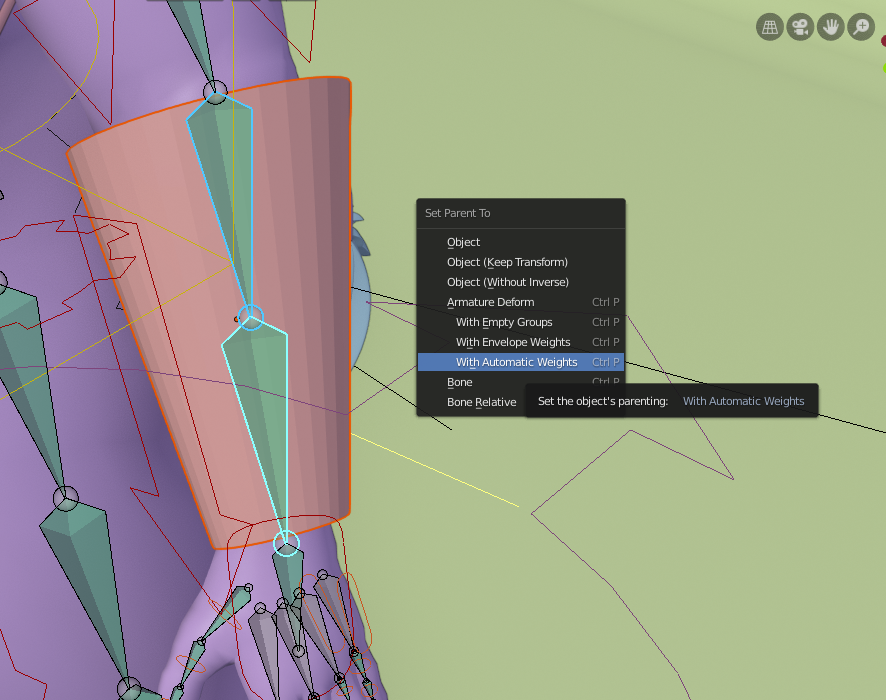Select With Envelope Weights option
This screenshot has height=700, width=886.
point(520,342)
